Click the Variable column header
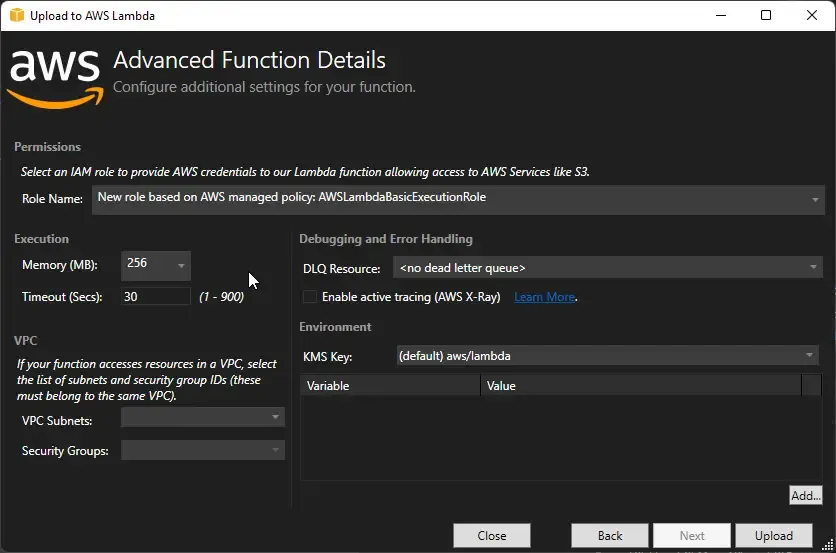This screenshot has height=553, width=836. (390, 386)
